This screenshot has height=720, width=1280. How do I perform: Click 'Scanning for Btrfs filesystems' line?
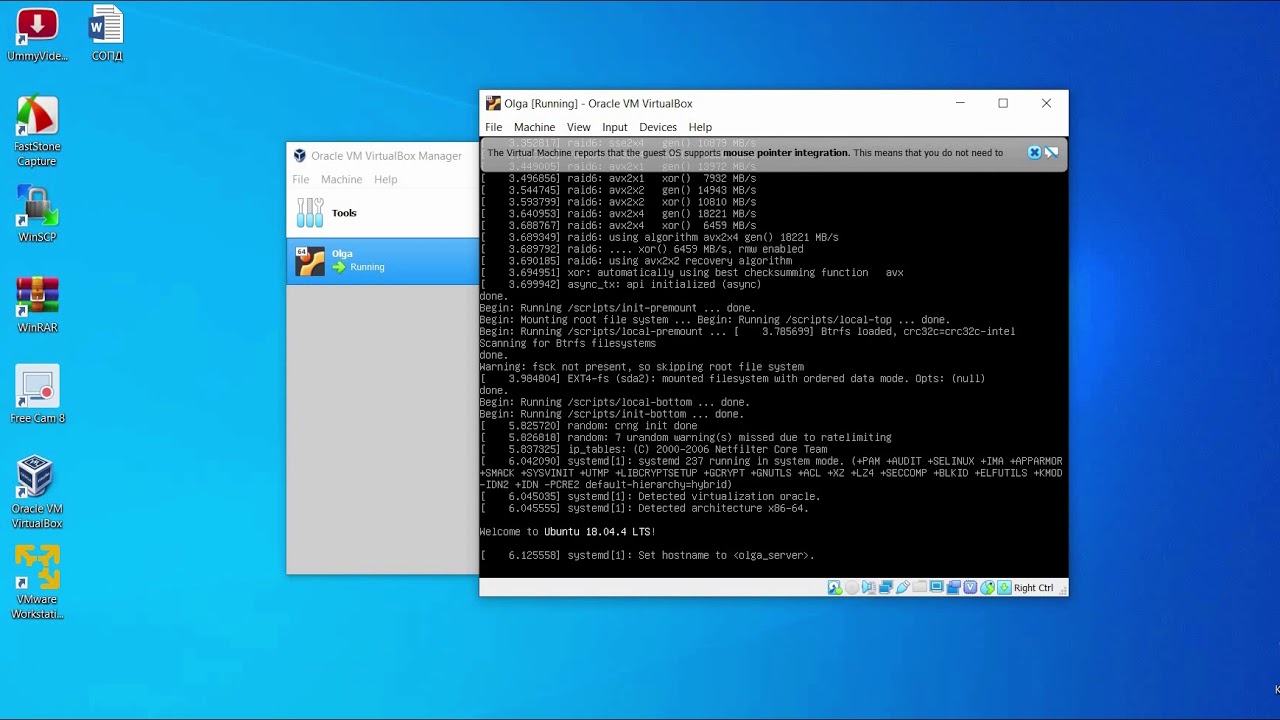tap(570, 343)
